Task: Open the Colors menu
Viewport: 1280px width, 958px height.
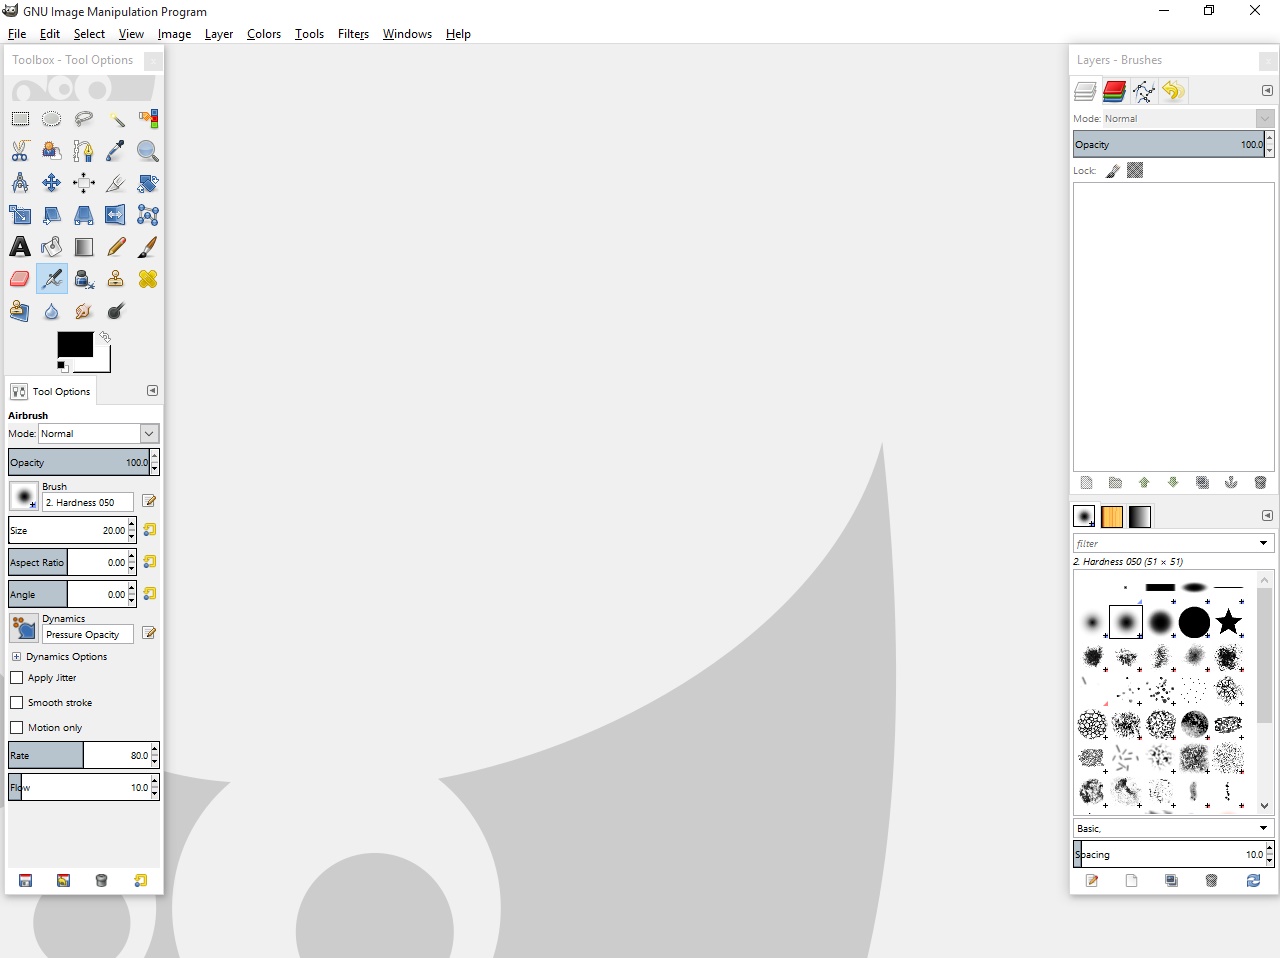Action: pos(264,34)
